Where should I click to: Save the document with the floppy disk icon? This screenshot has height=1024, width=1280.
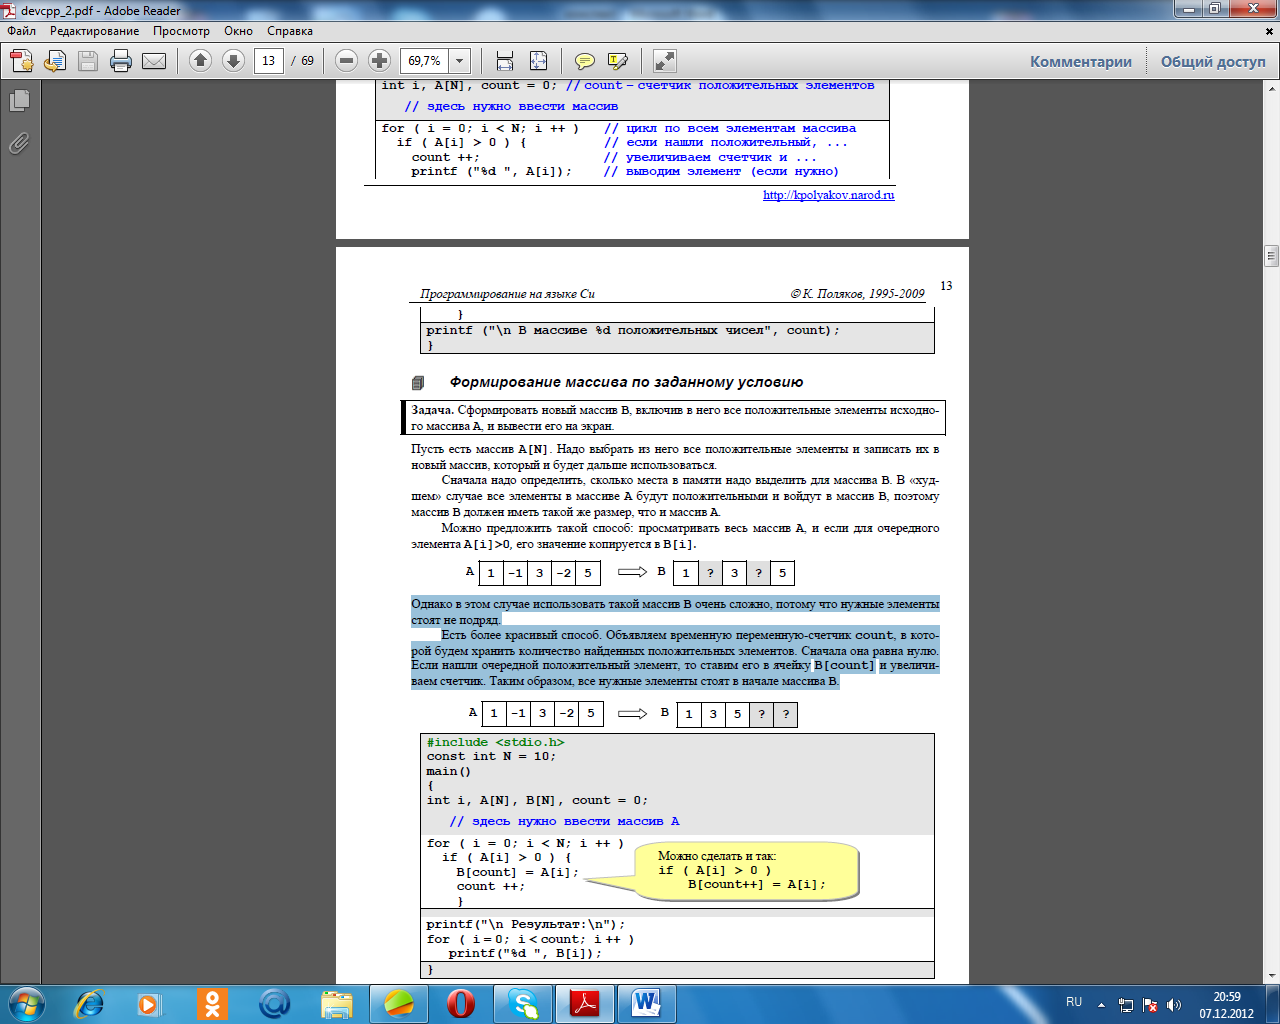88,61
